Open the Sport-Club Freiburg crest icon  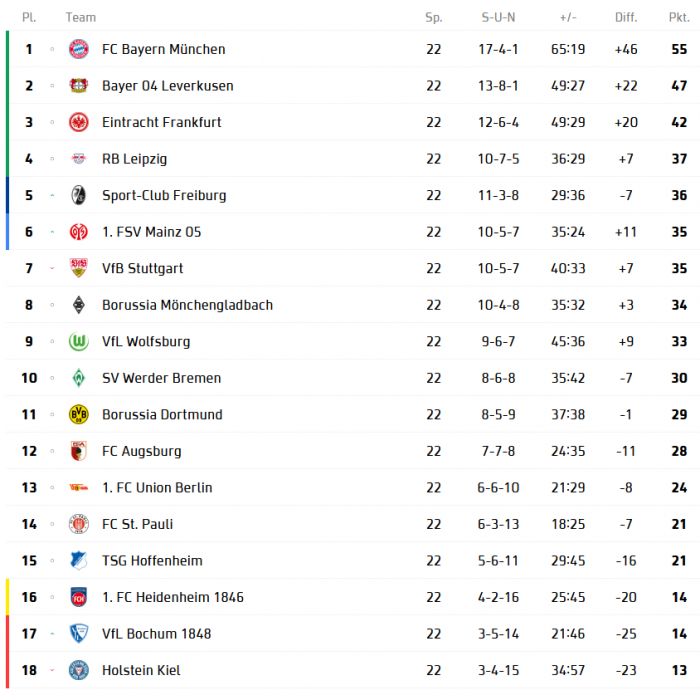click(x=79, y=195)
